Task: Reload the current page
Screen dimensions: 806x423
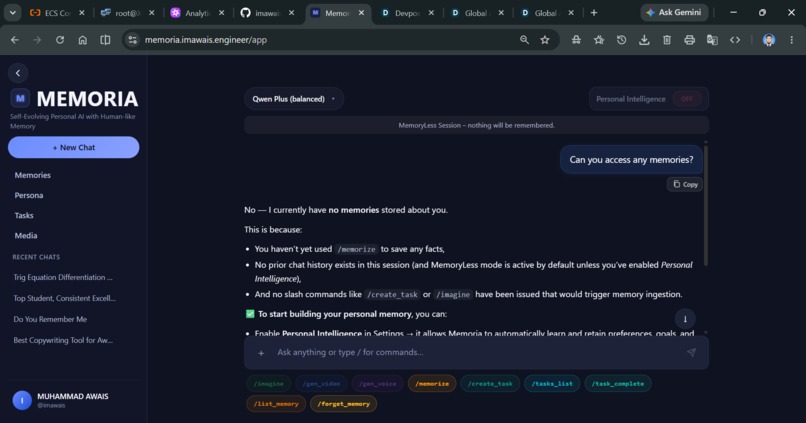Action: (x=60, y=40)
